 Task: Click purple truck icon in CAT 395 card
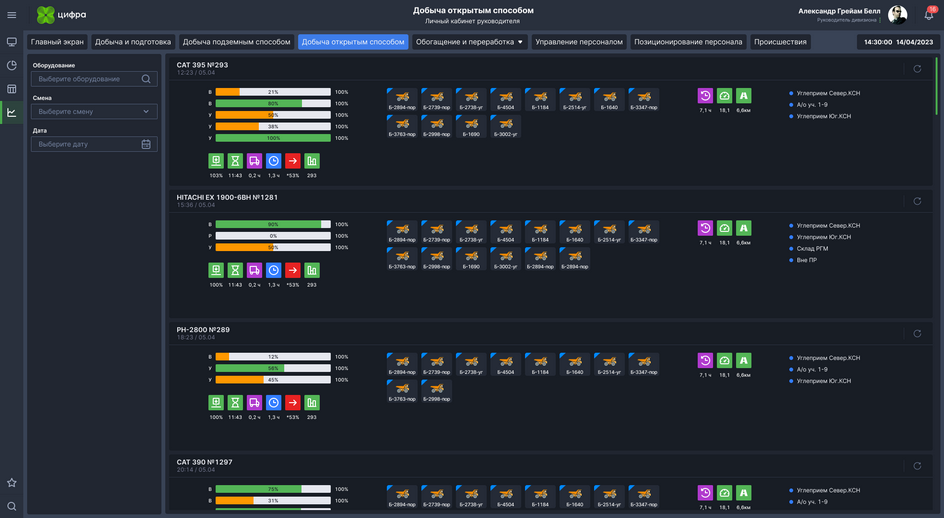coord(255,161)
